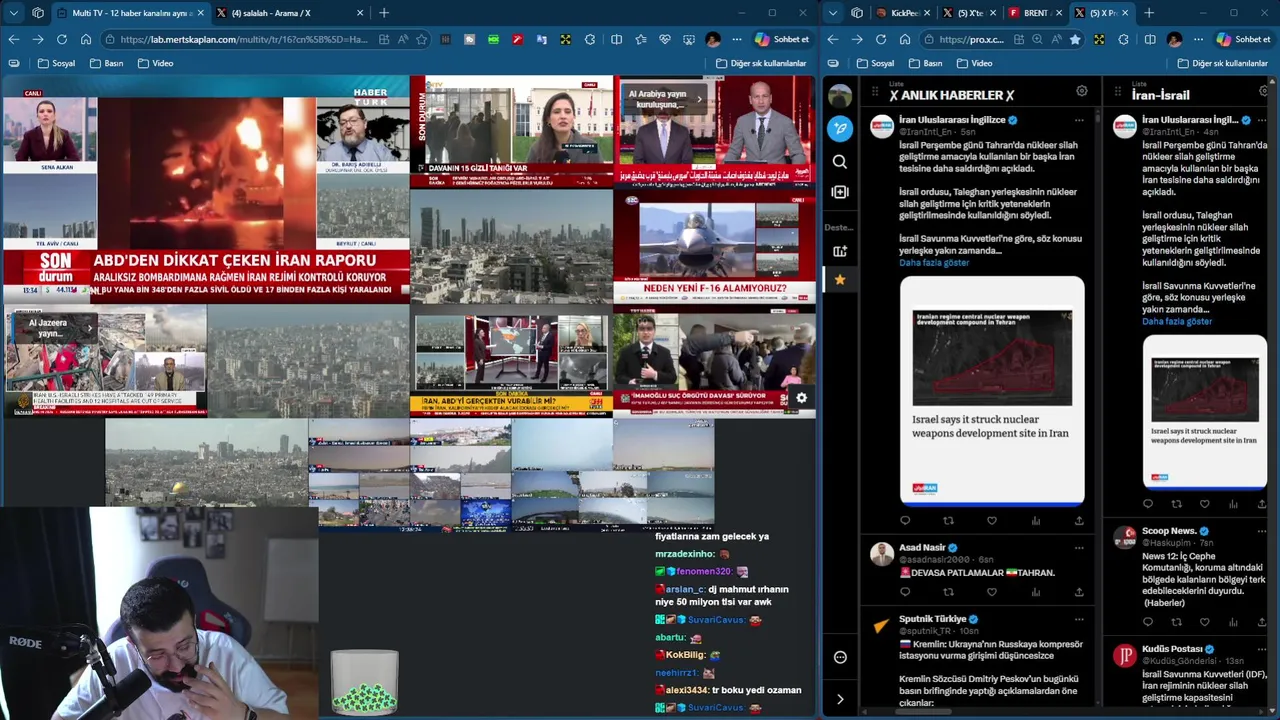Open Sohbet et Copilot button in left browser
1280x720 pixels.
click(x=782, y=39)
